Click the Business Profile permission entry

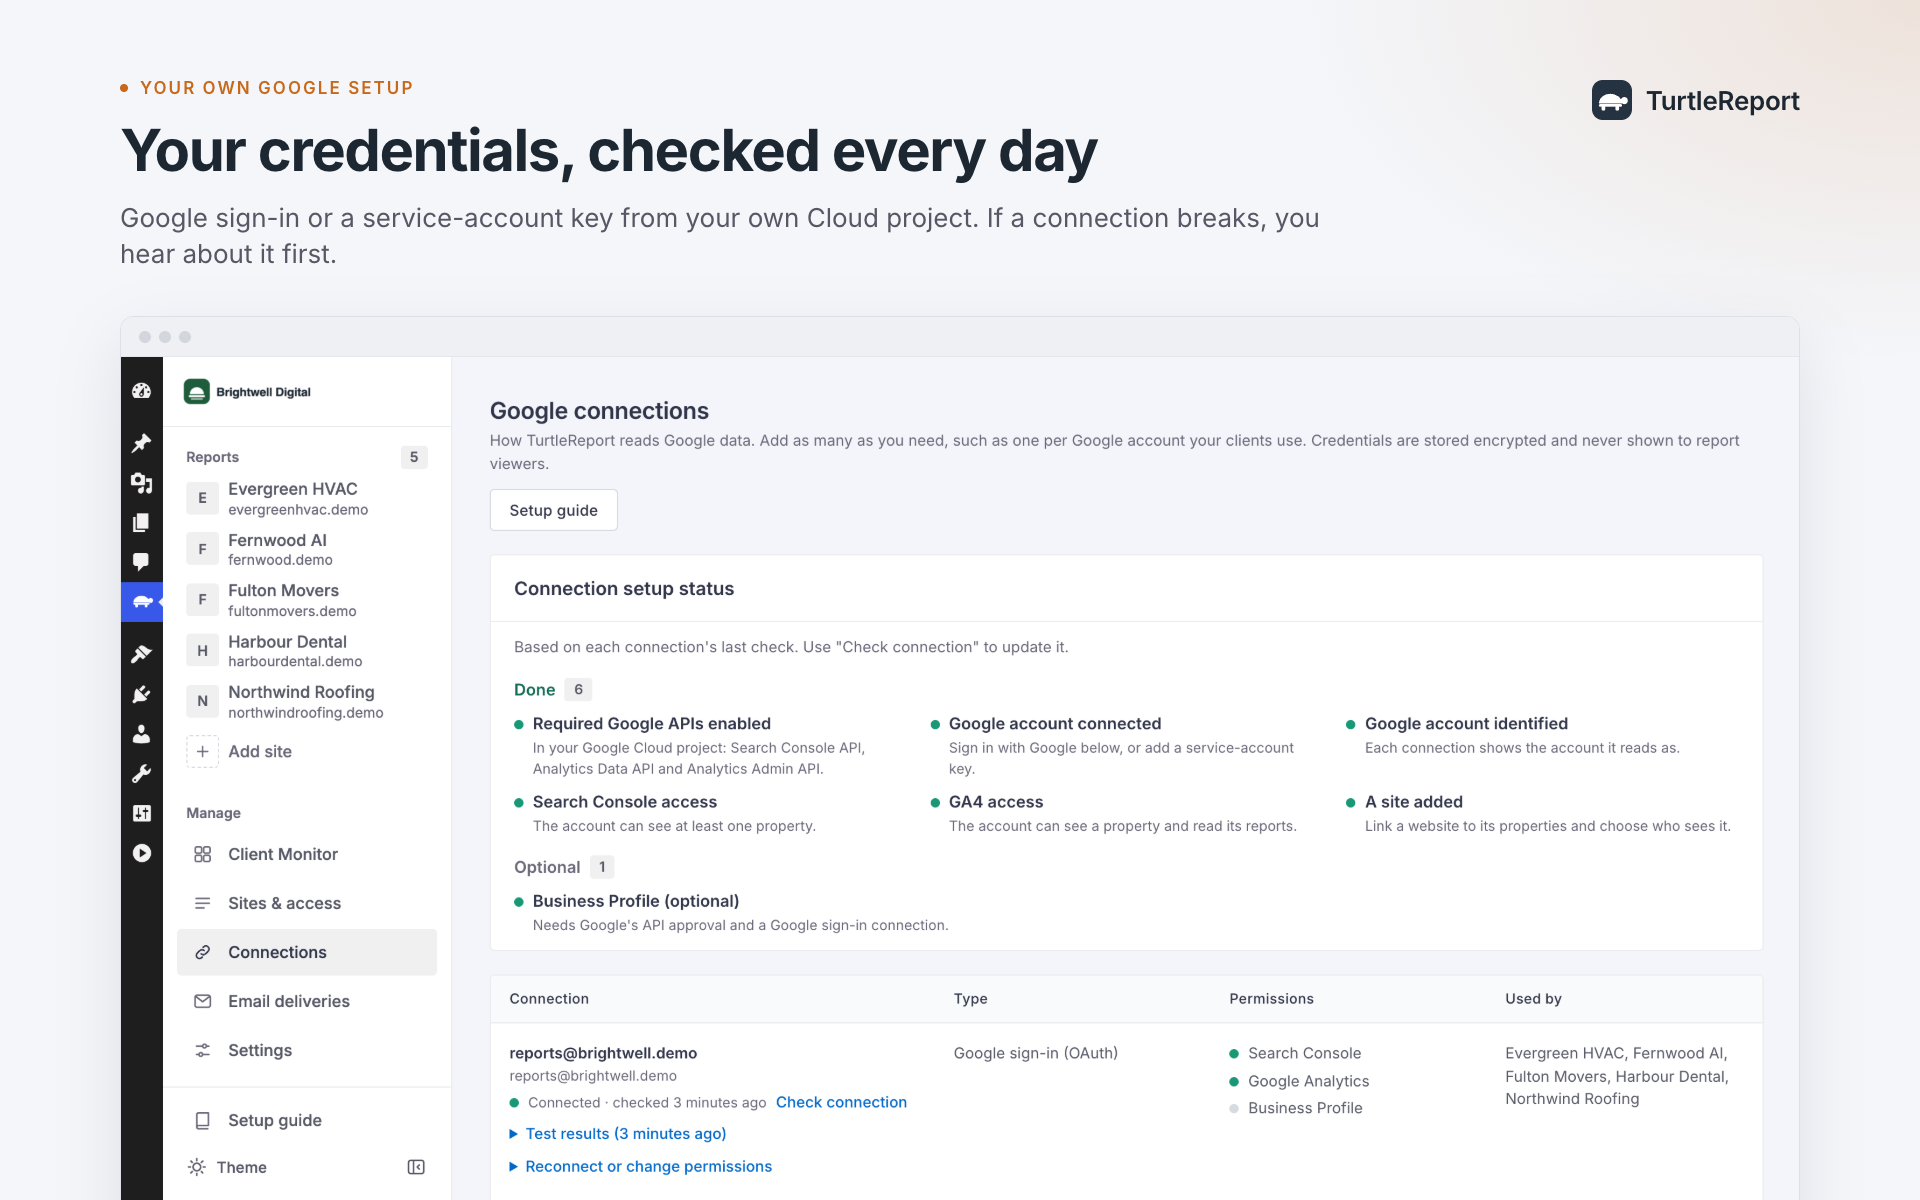tap(1296, 1108)
